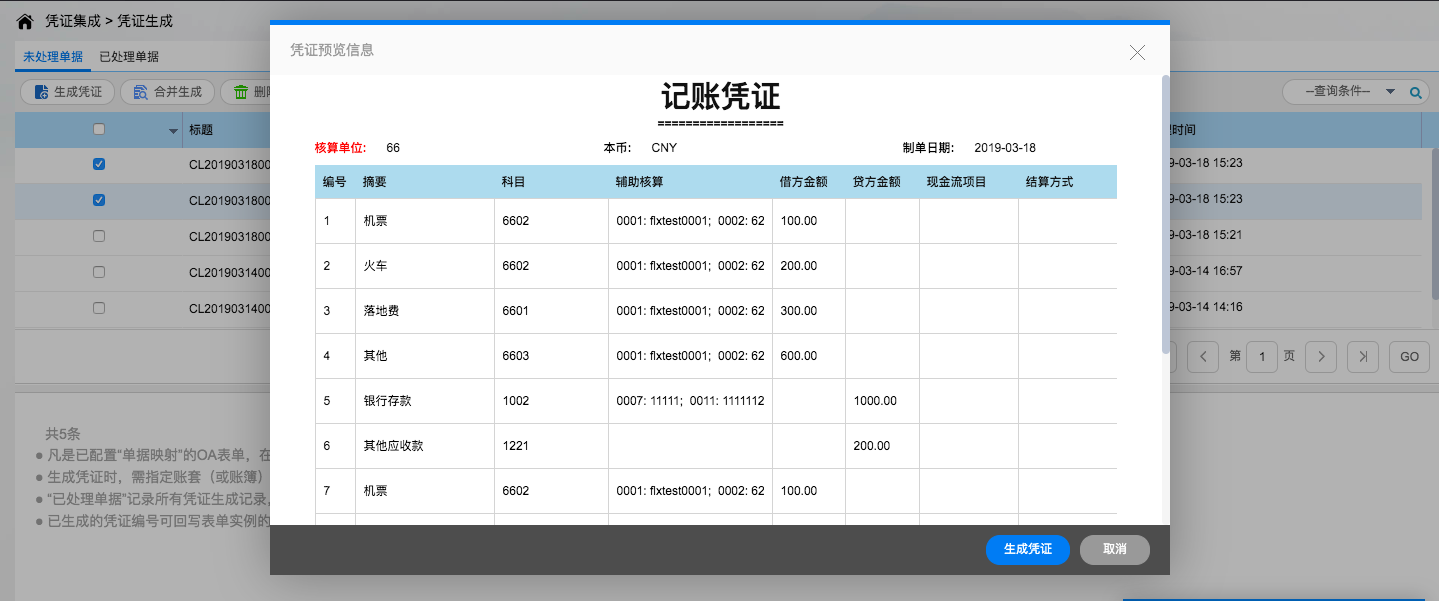Viewport: 1439px width, 601px height.
Task: Click the home icon in breadcrumb
Action: click(x=25, y=21)
